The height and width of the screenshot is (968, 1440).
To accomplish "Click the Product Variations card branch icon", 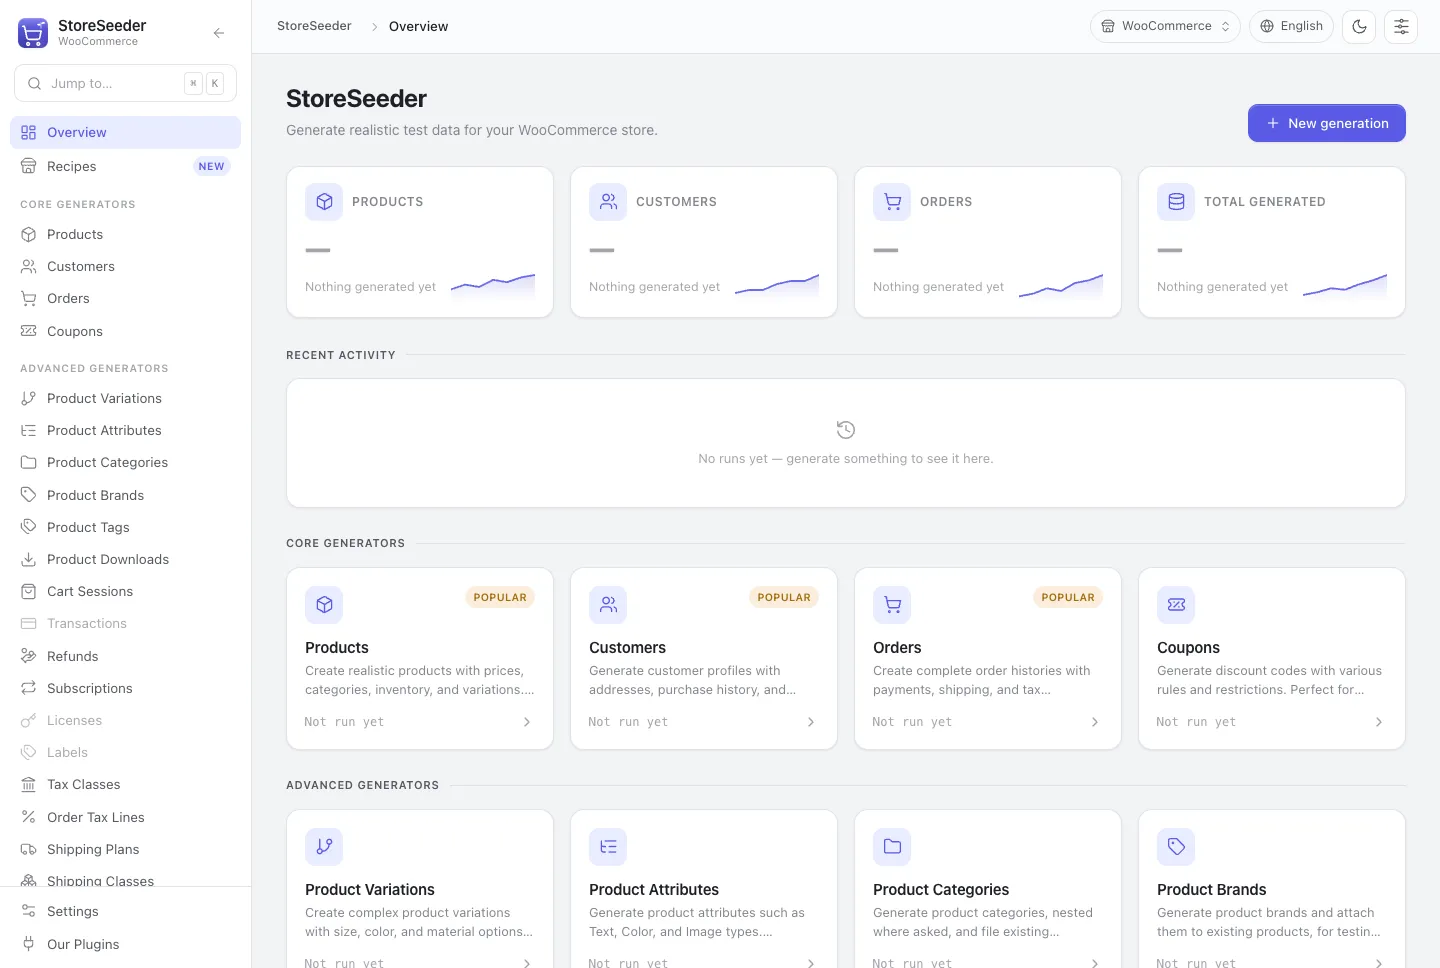I will pos(324,847).
